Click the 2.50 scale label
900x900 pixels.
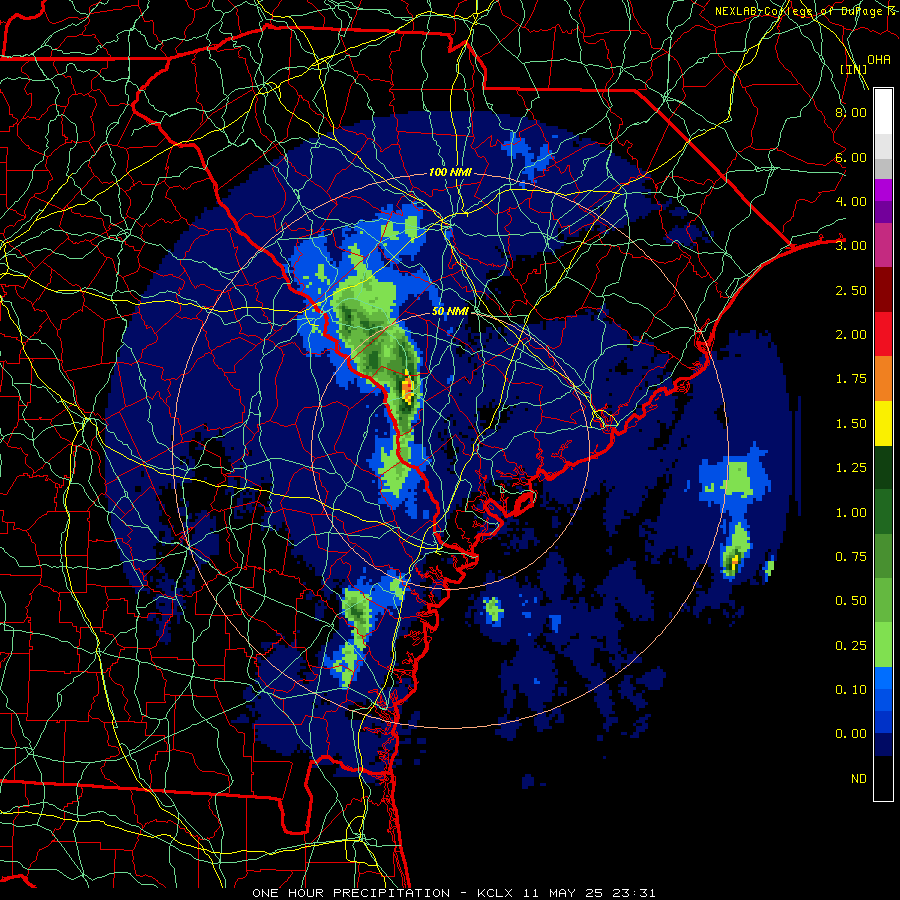coord(851,290)
